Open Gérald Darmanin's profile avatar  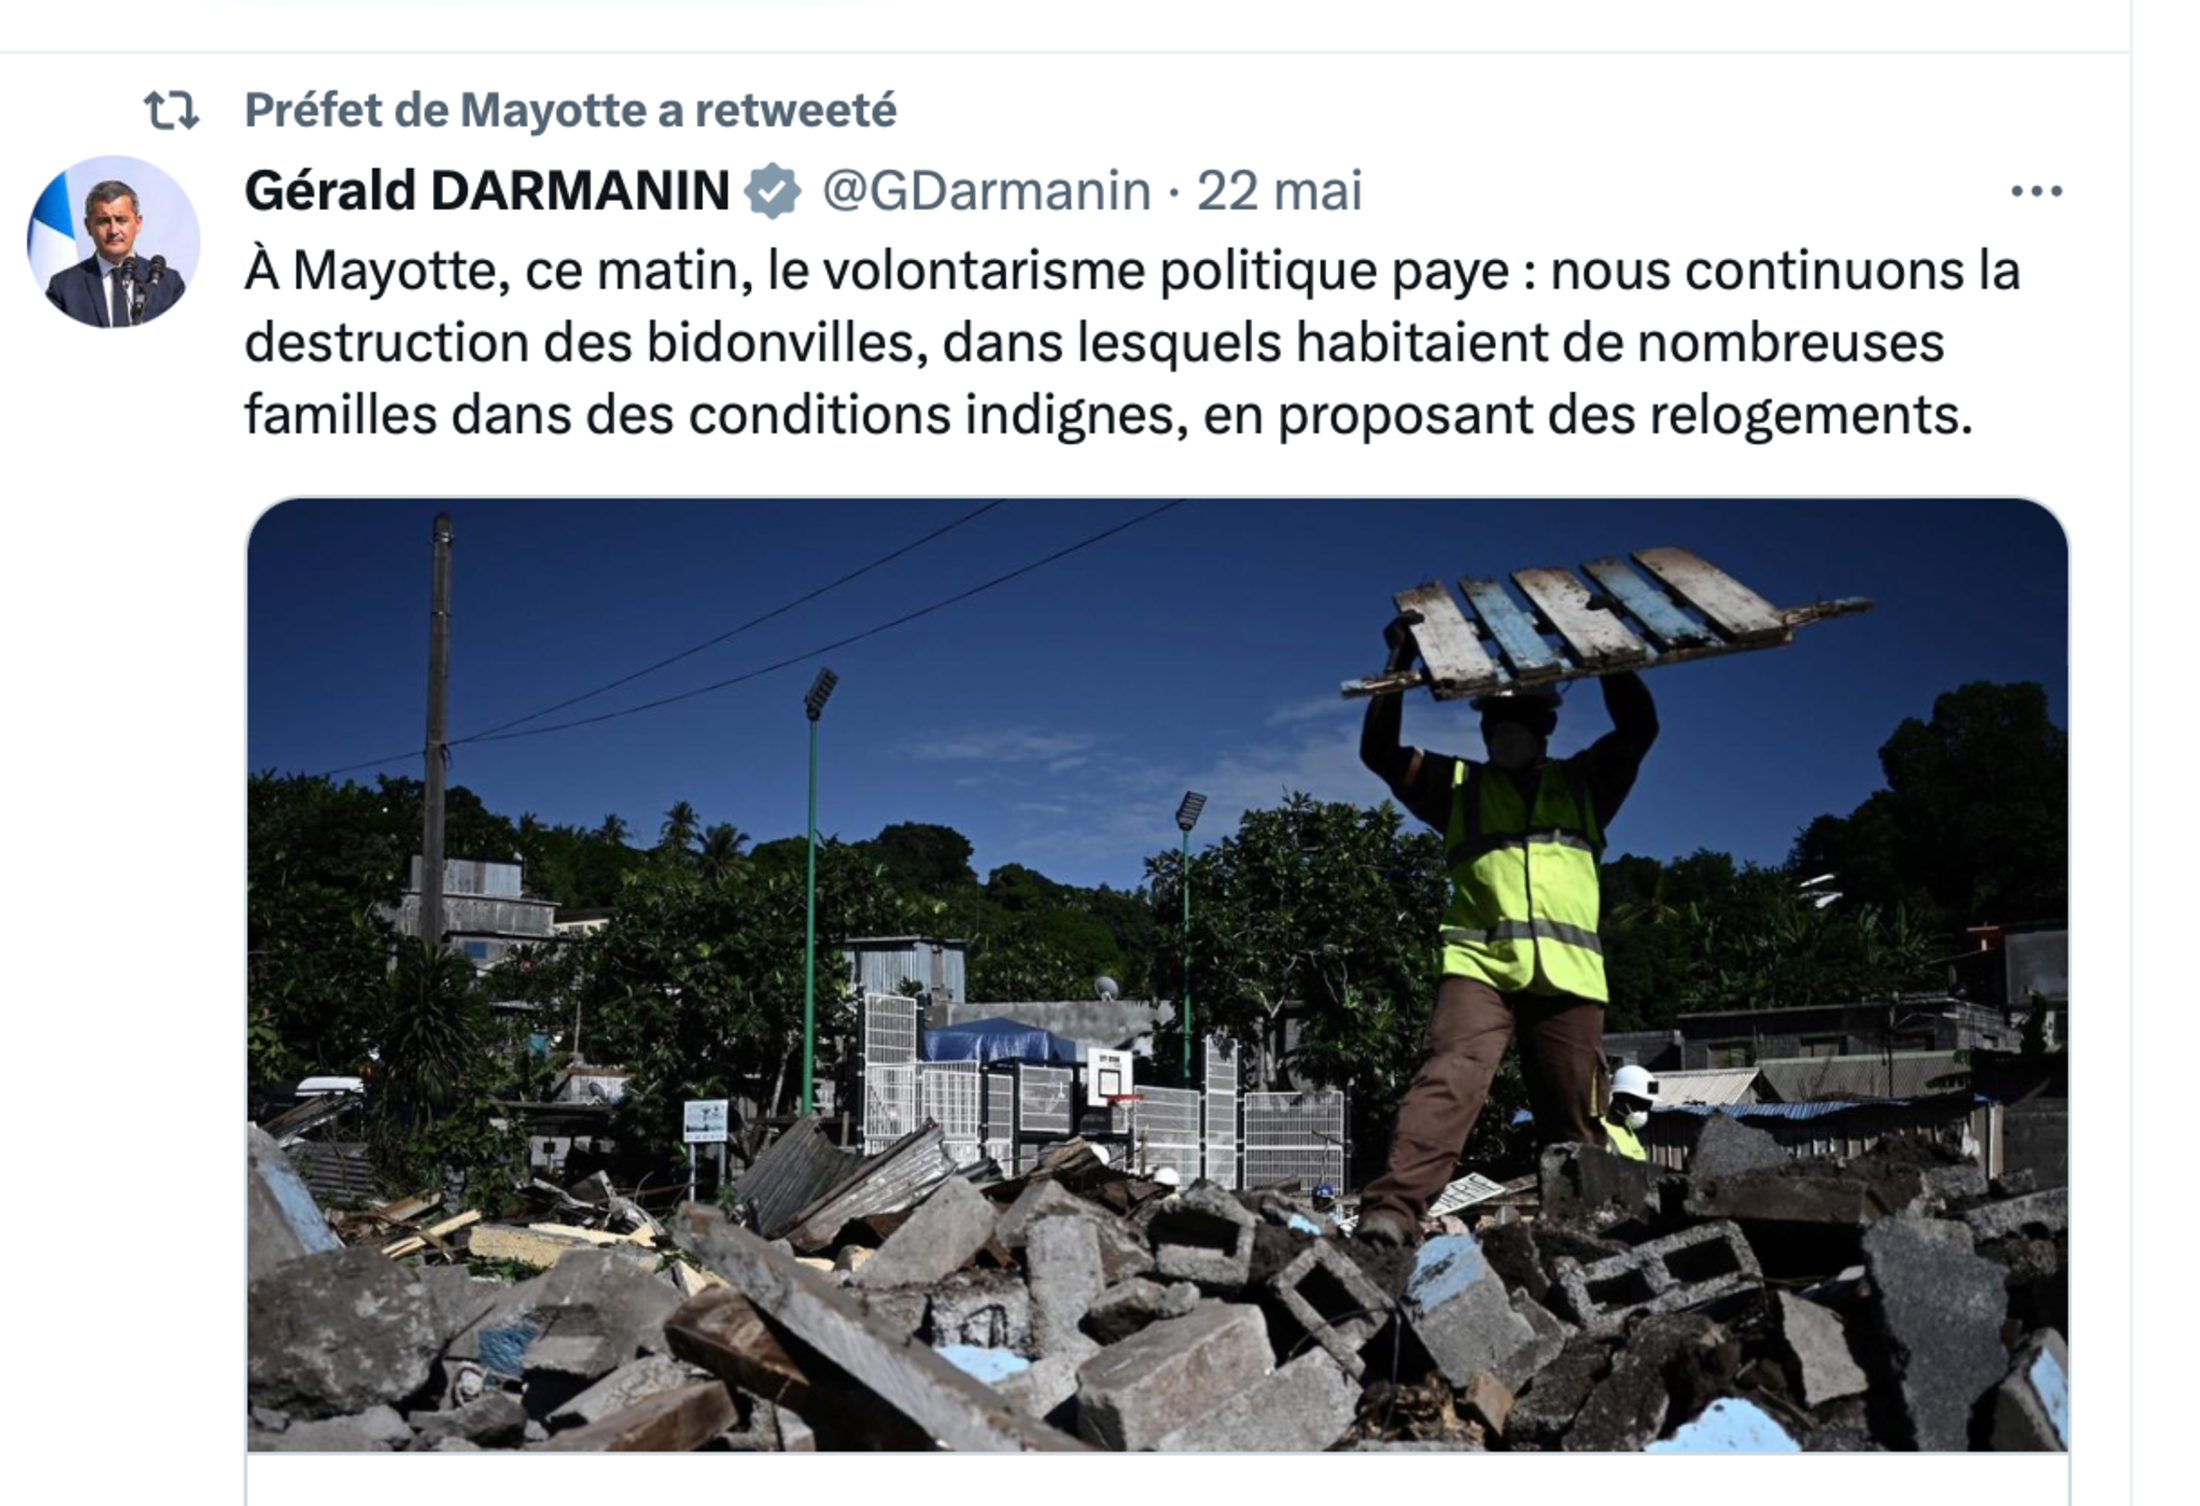(x=113, y=241)
